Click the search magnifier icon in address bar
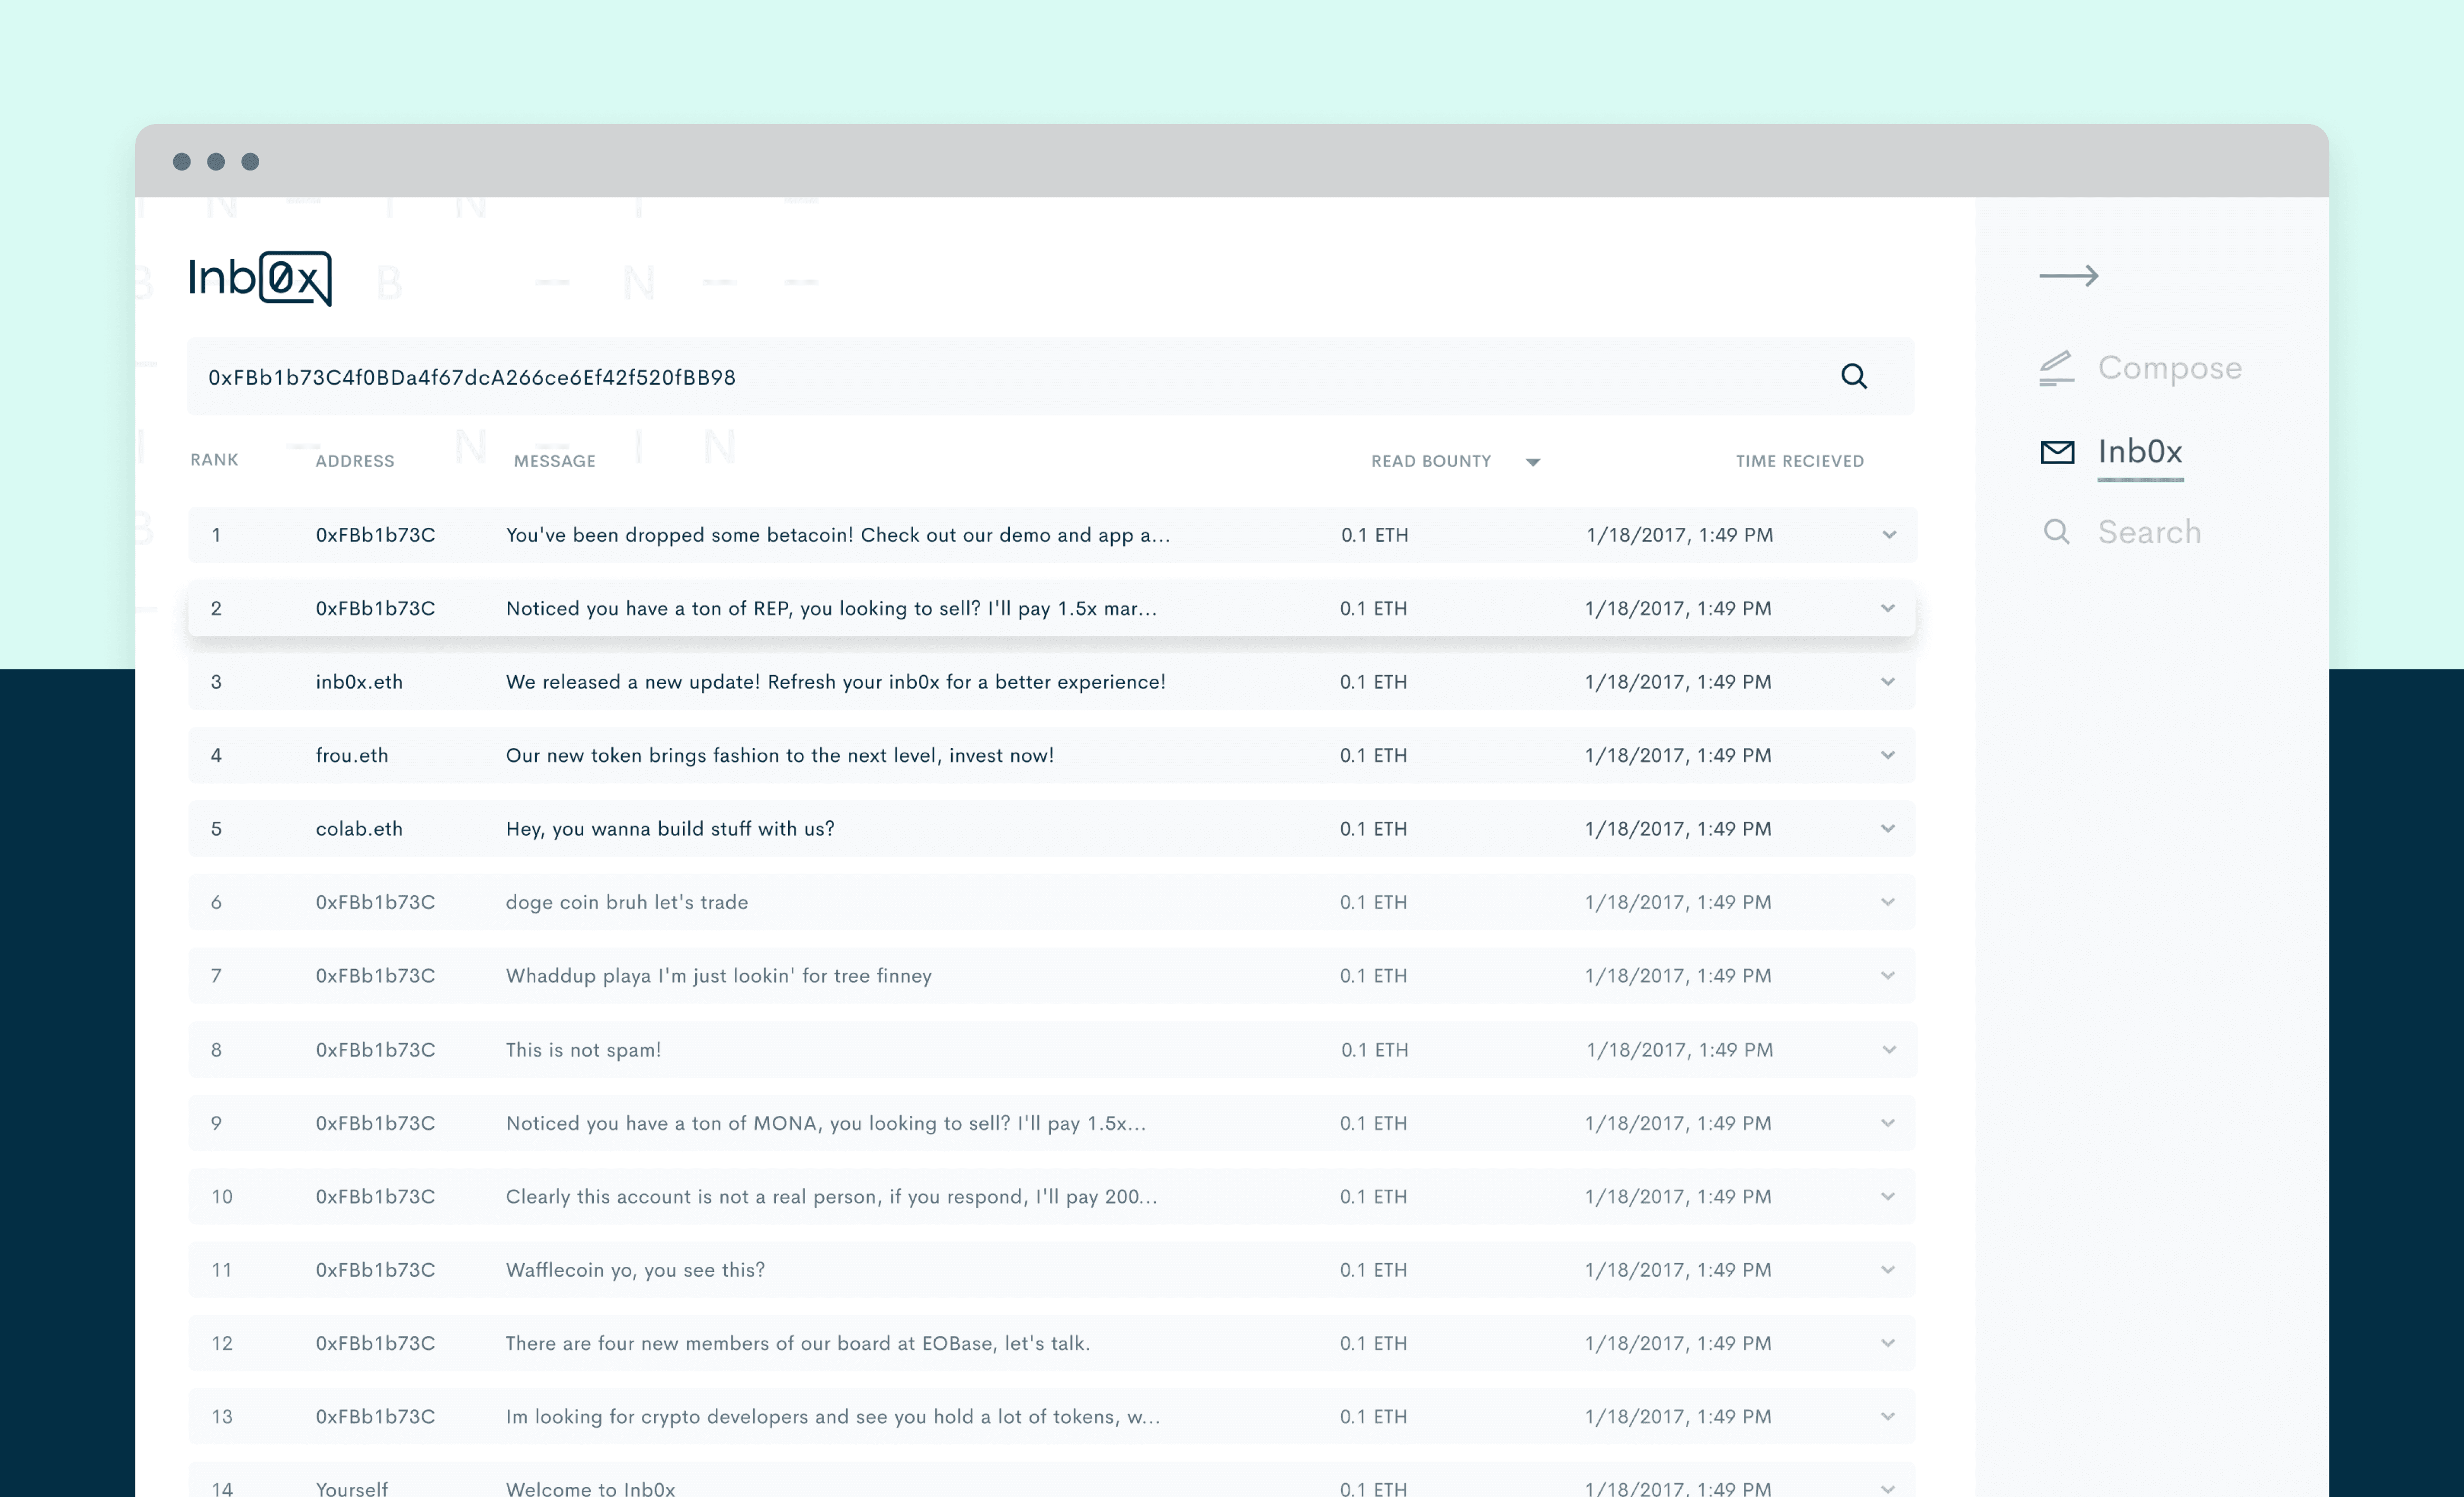 coord(1853,376)
